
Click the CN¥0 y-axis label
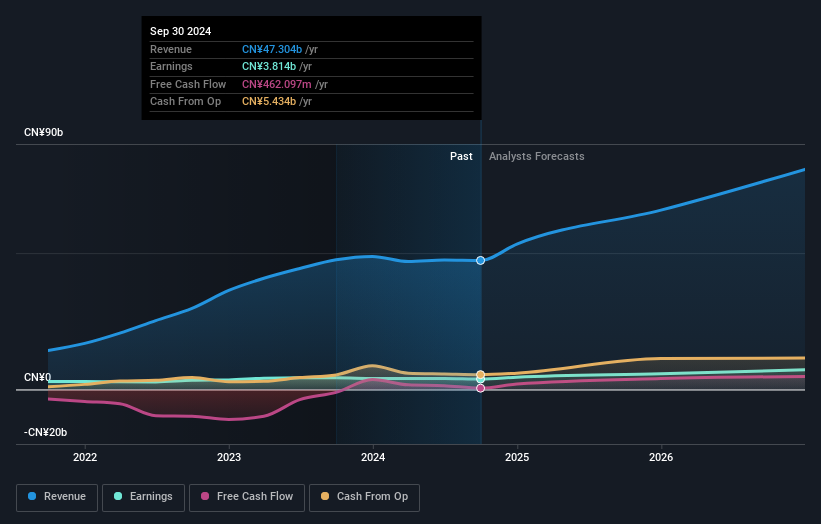click(x=37, y=377)
